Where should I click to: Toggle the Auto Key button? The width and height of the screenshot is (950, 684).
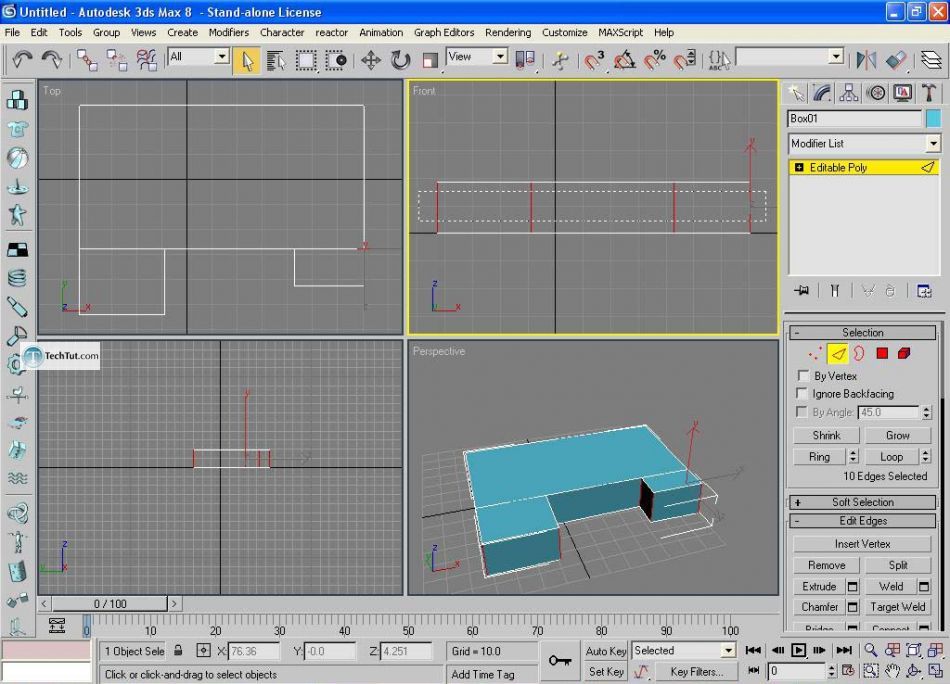[x=606, y=651]
